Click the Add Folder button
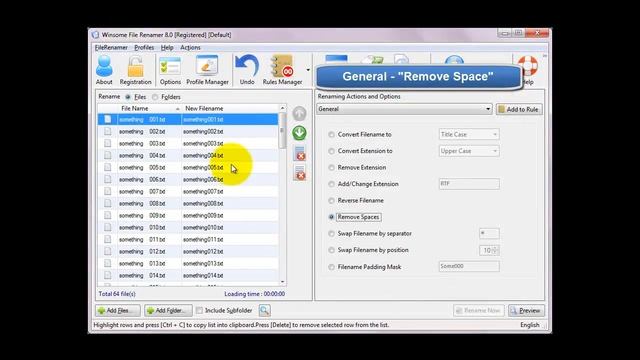640x360 pixels. 168,311
